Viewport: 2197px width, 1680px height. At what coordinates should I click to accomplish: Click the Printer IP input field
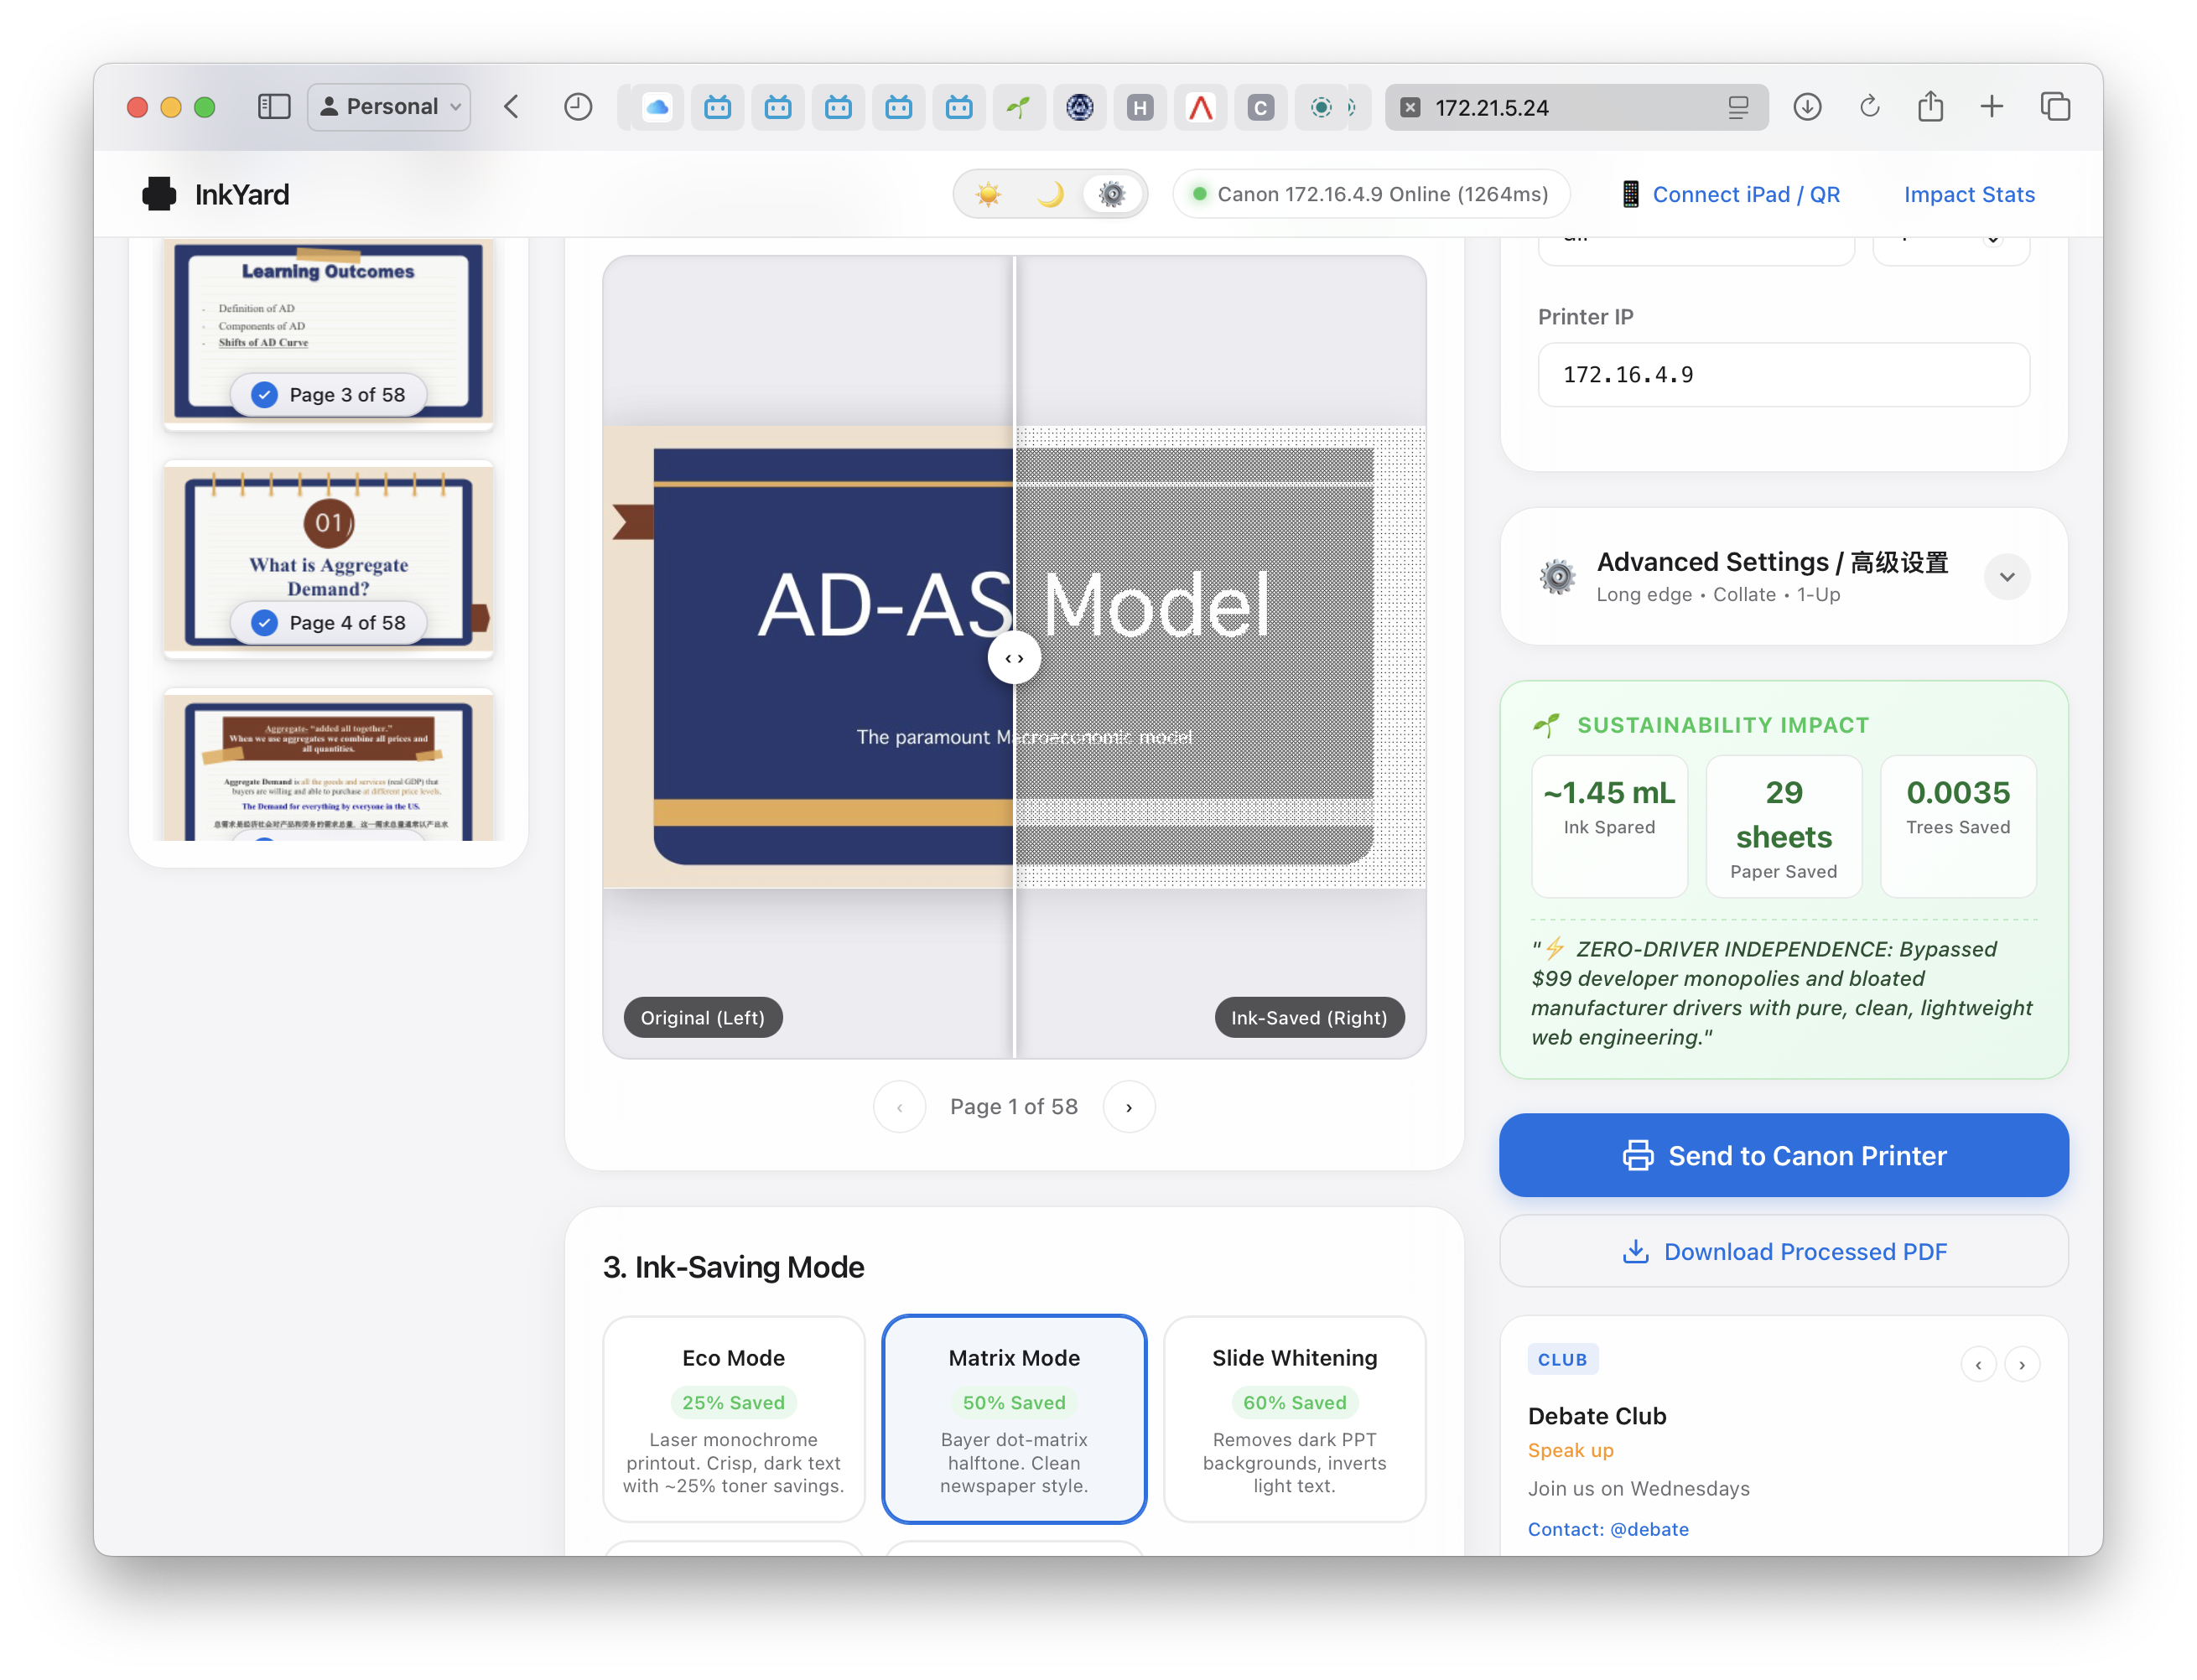tap(1783, 375)
